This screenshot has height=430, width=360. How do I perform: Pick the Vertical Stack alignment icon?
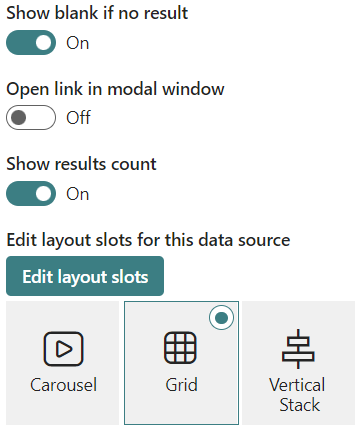[x=298, y=349]
